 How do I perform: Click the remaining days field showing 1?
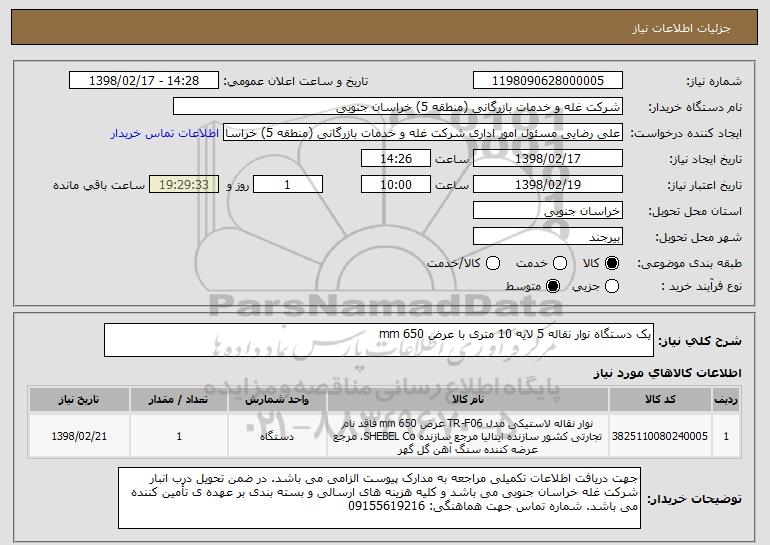(288, 185)
